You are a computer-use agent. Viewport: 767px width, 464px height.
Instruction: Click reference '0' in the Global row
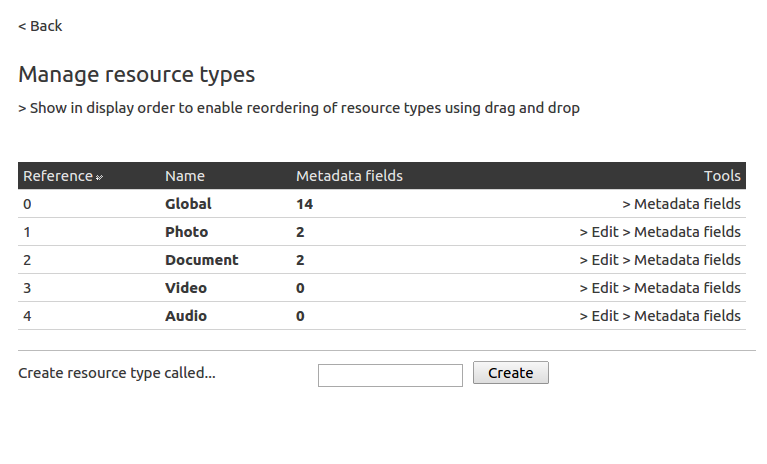pyautogui.click(x=27, y=204)
